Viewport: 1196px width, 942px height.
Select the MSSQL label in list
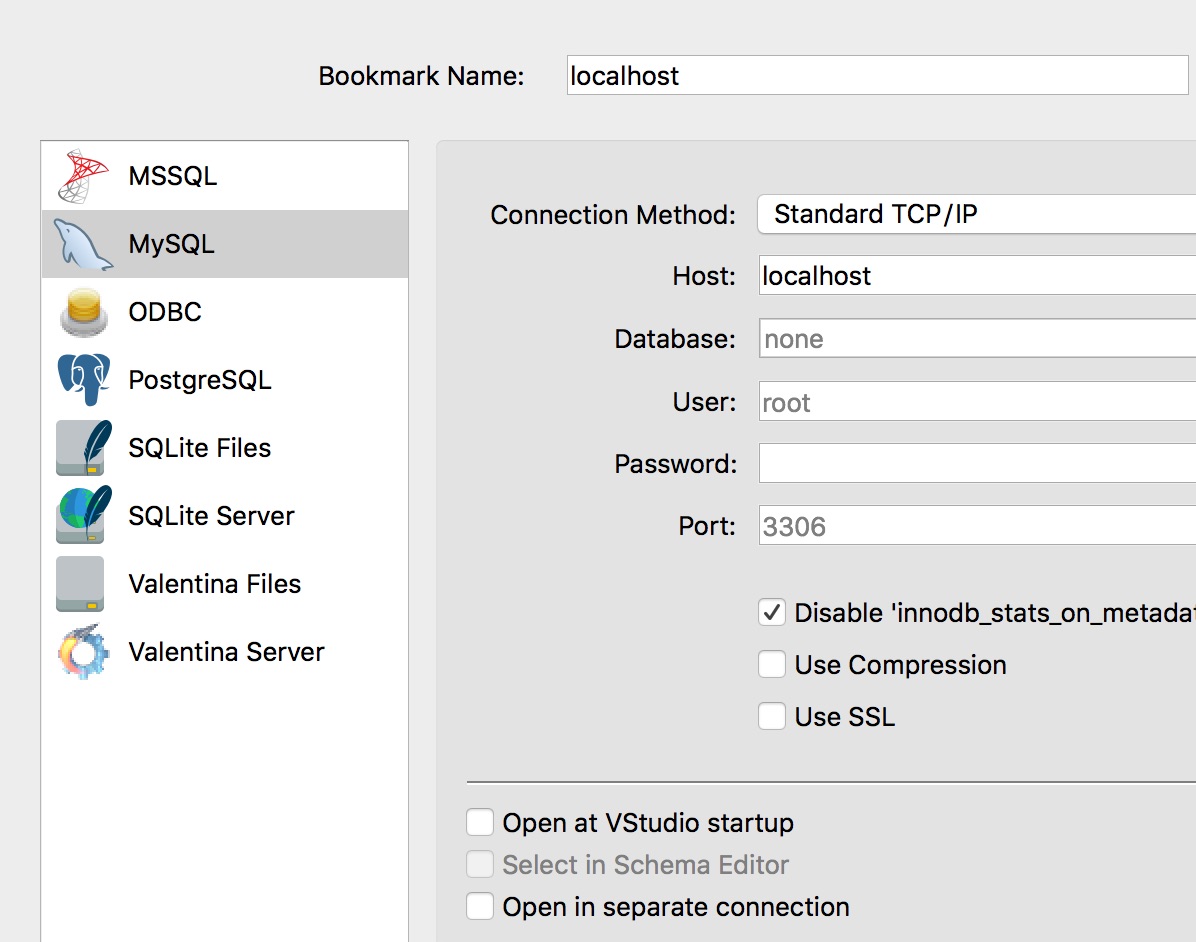[172, 176]
